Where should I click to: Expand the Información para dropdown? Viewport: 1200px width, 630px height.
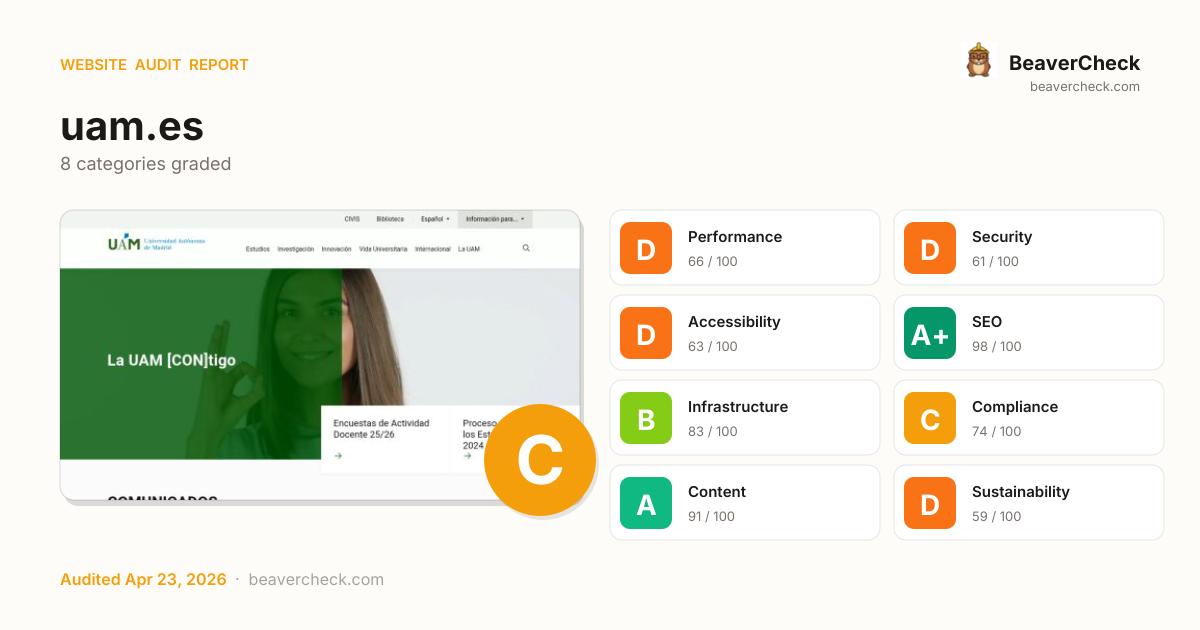pyautogui.click(x=495, y=219)
